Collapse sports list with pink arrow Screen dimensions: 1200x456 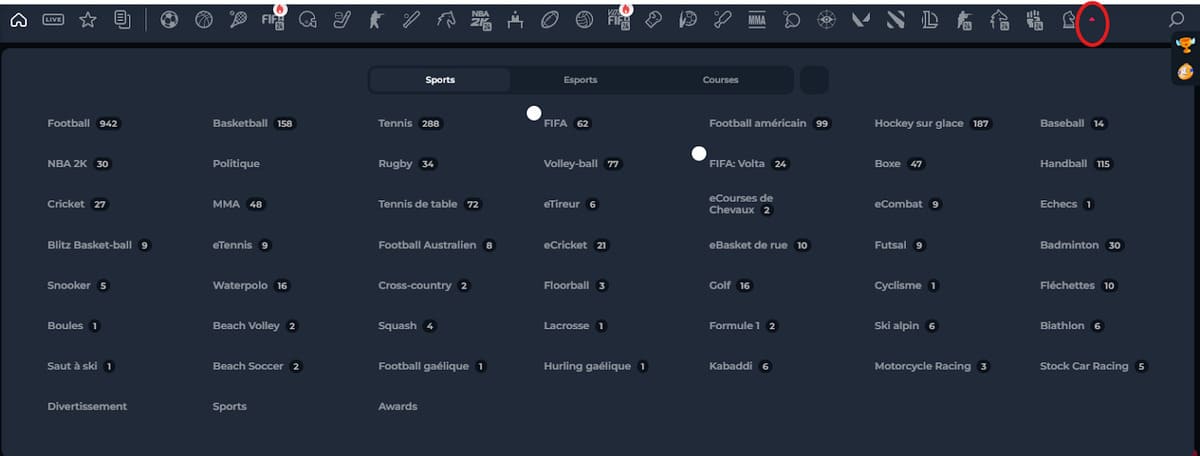point(1093,19)
